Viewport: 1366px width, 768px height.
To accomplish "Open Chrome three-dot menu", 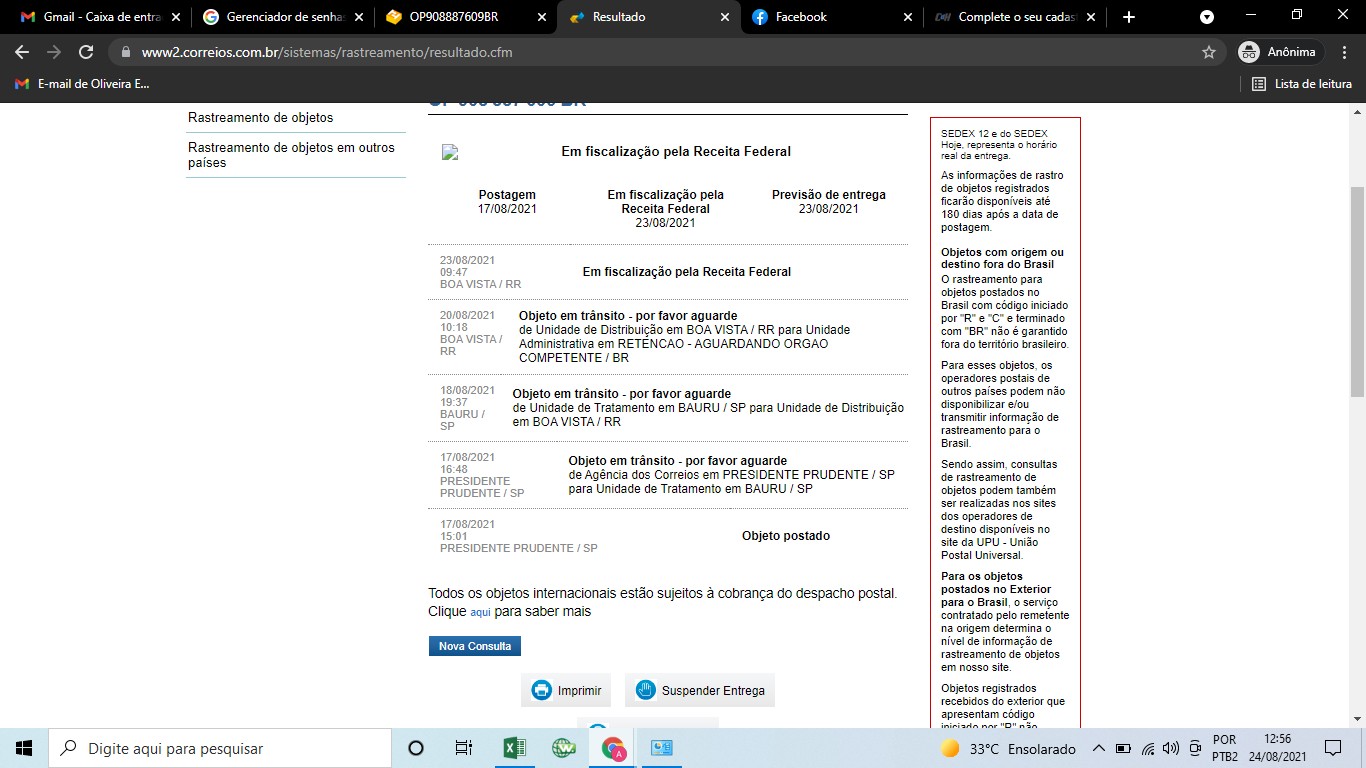I will [x=1345, y=52].
